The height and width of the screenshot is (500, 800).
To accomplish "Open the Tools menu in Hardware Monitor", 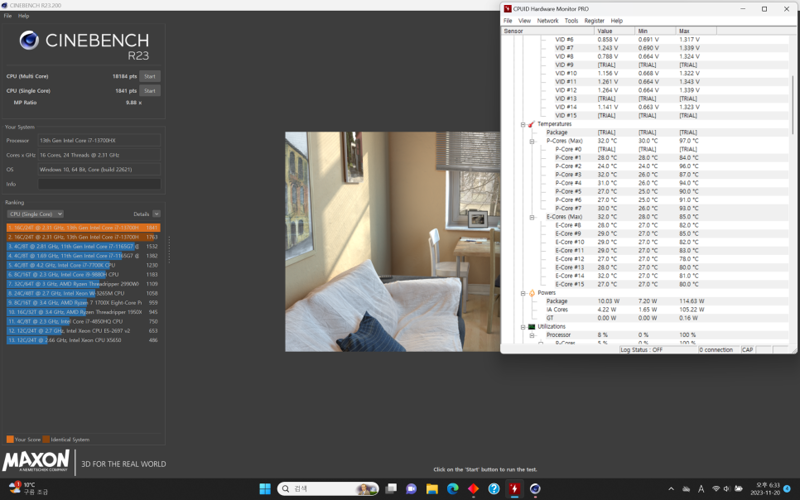I will click(x=571, y=21).
